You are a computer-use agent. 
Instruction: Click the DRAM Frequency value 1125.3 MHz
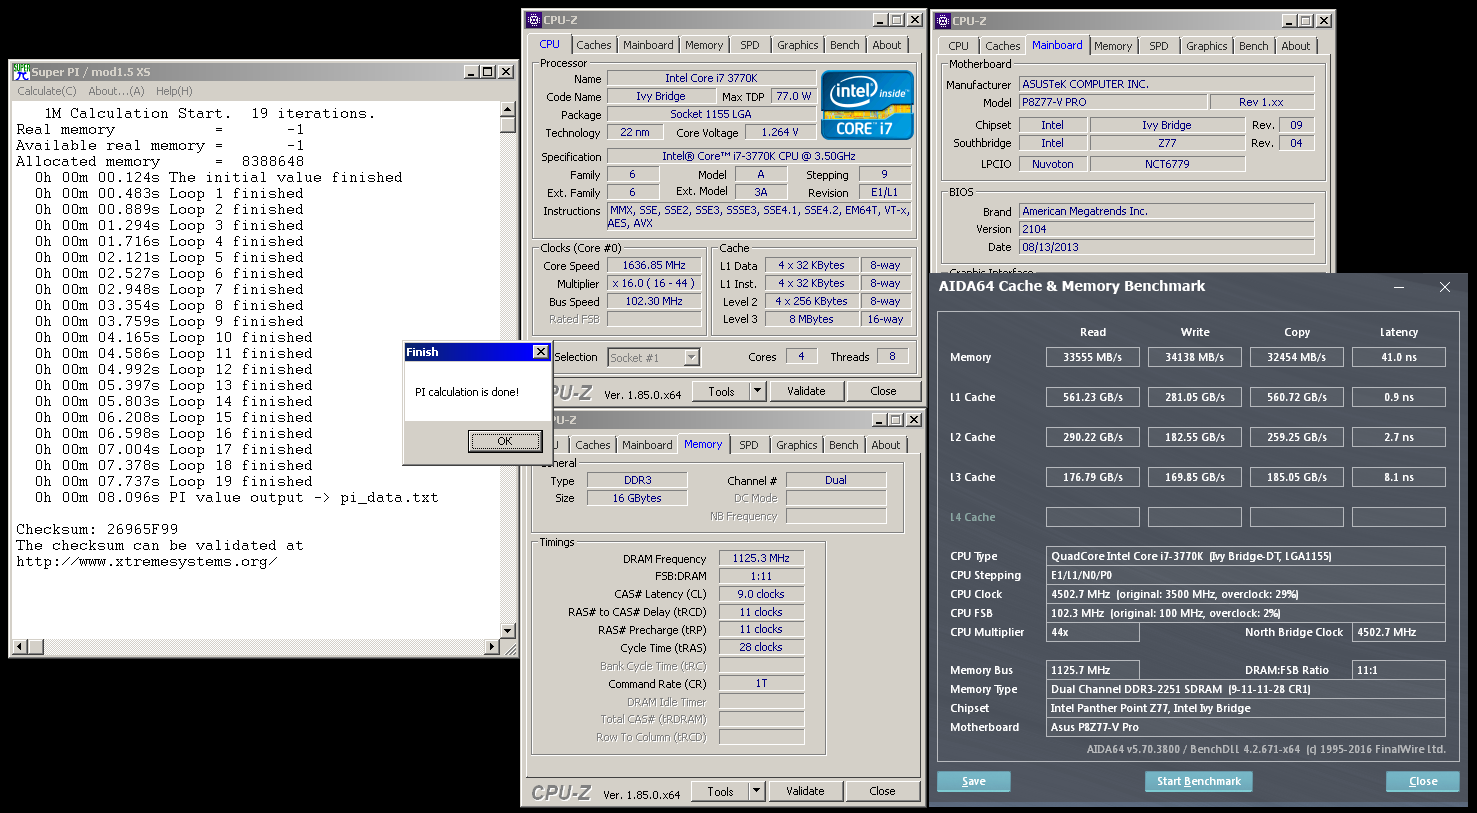(761, 559)
